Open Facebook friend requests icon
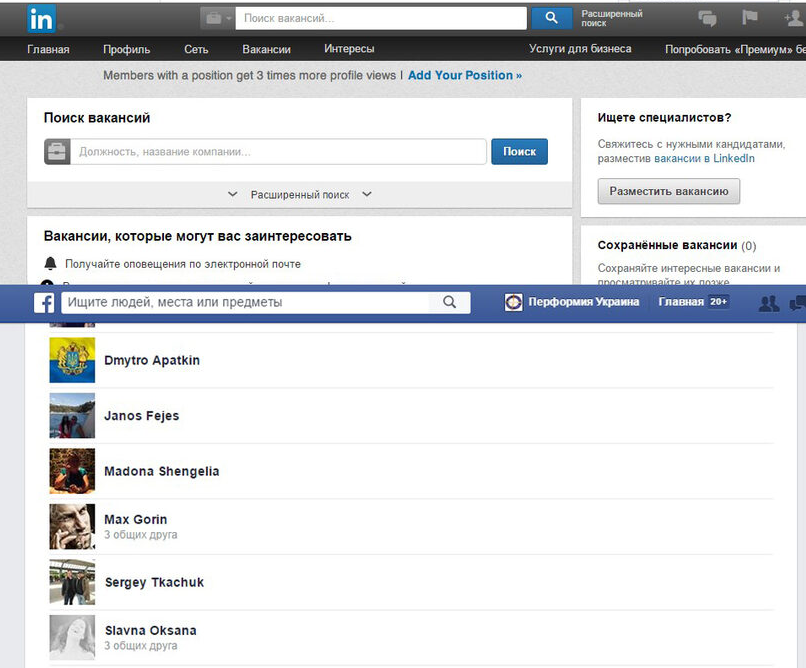The width and height of the screenshot is (806, 668). (x=768, y=303)
